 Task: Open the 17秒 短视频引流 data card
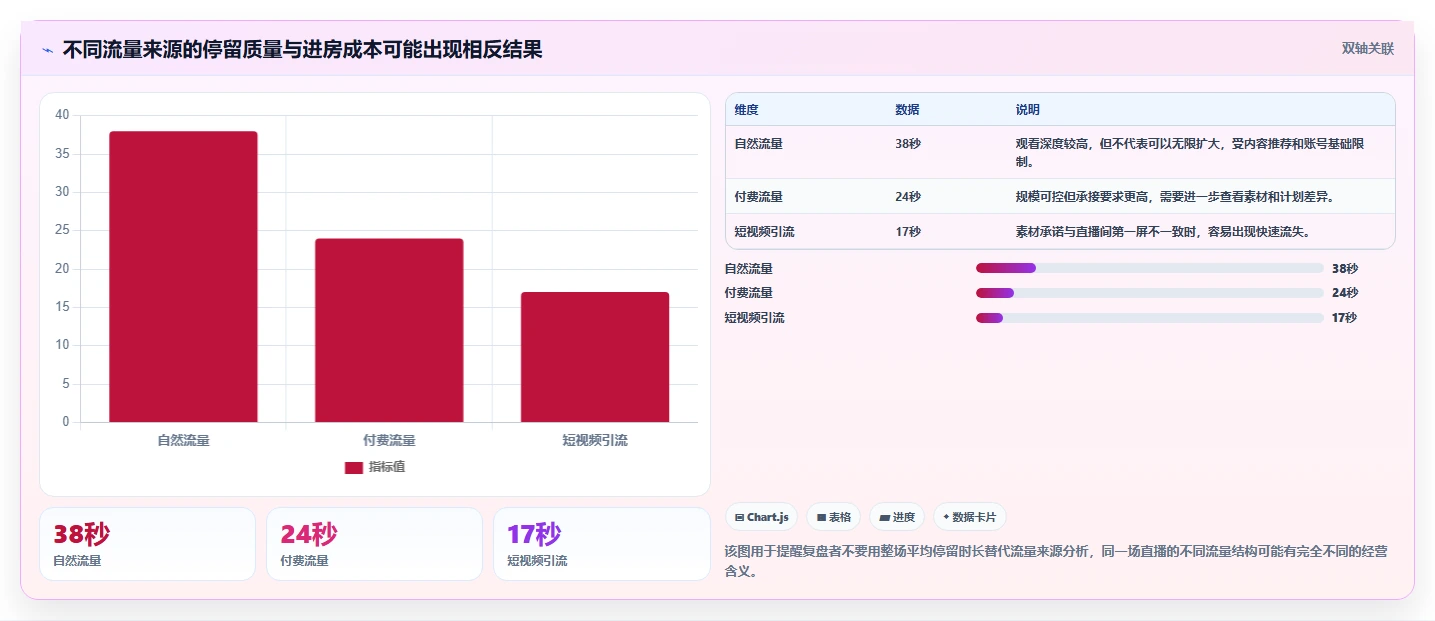point(601,544)
